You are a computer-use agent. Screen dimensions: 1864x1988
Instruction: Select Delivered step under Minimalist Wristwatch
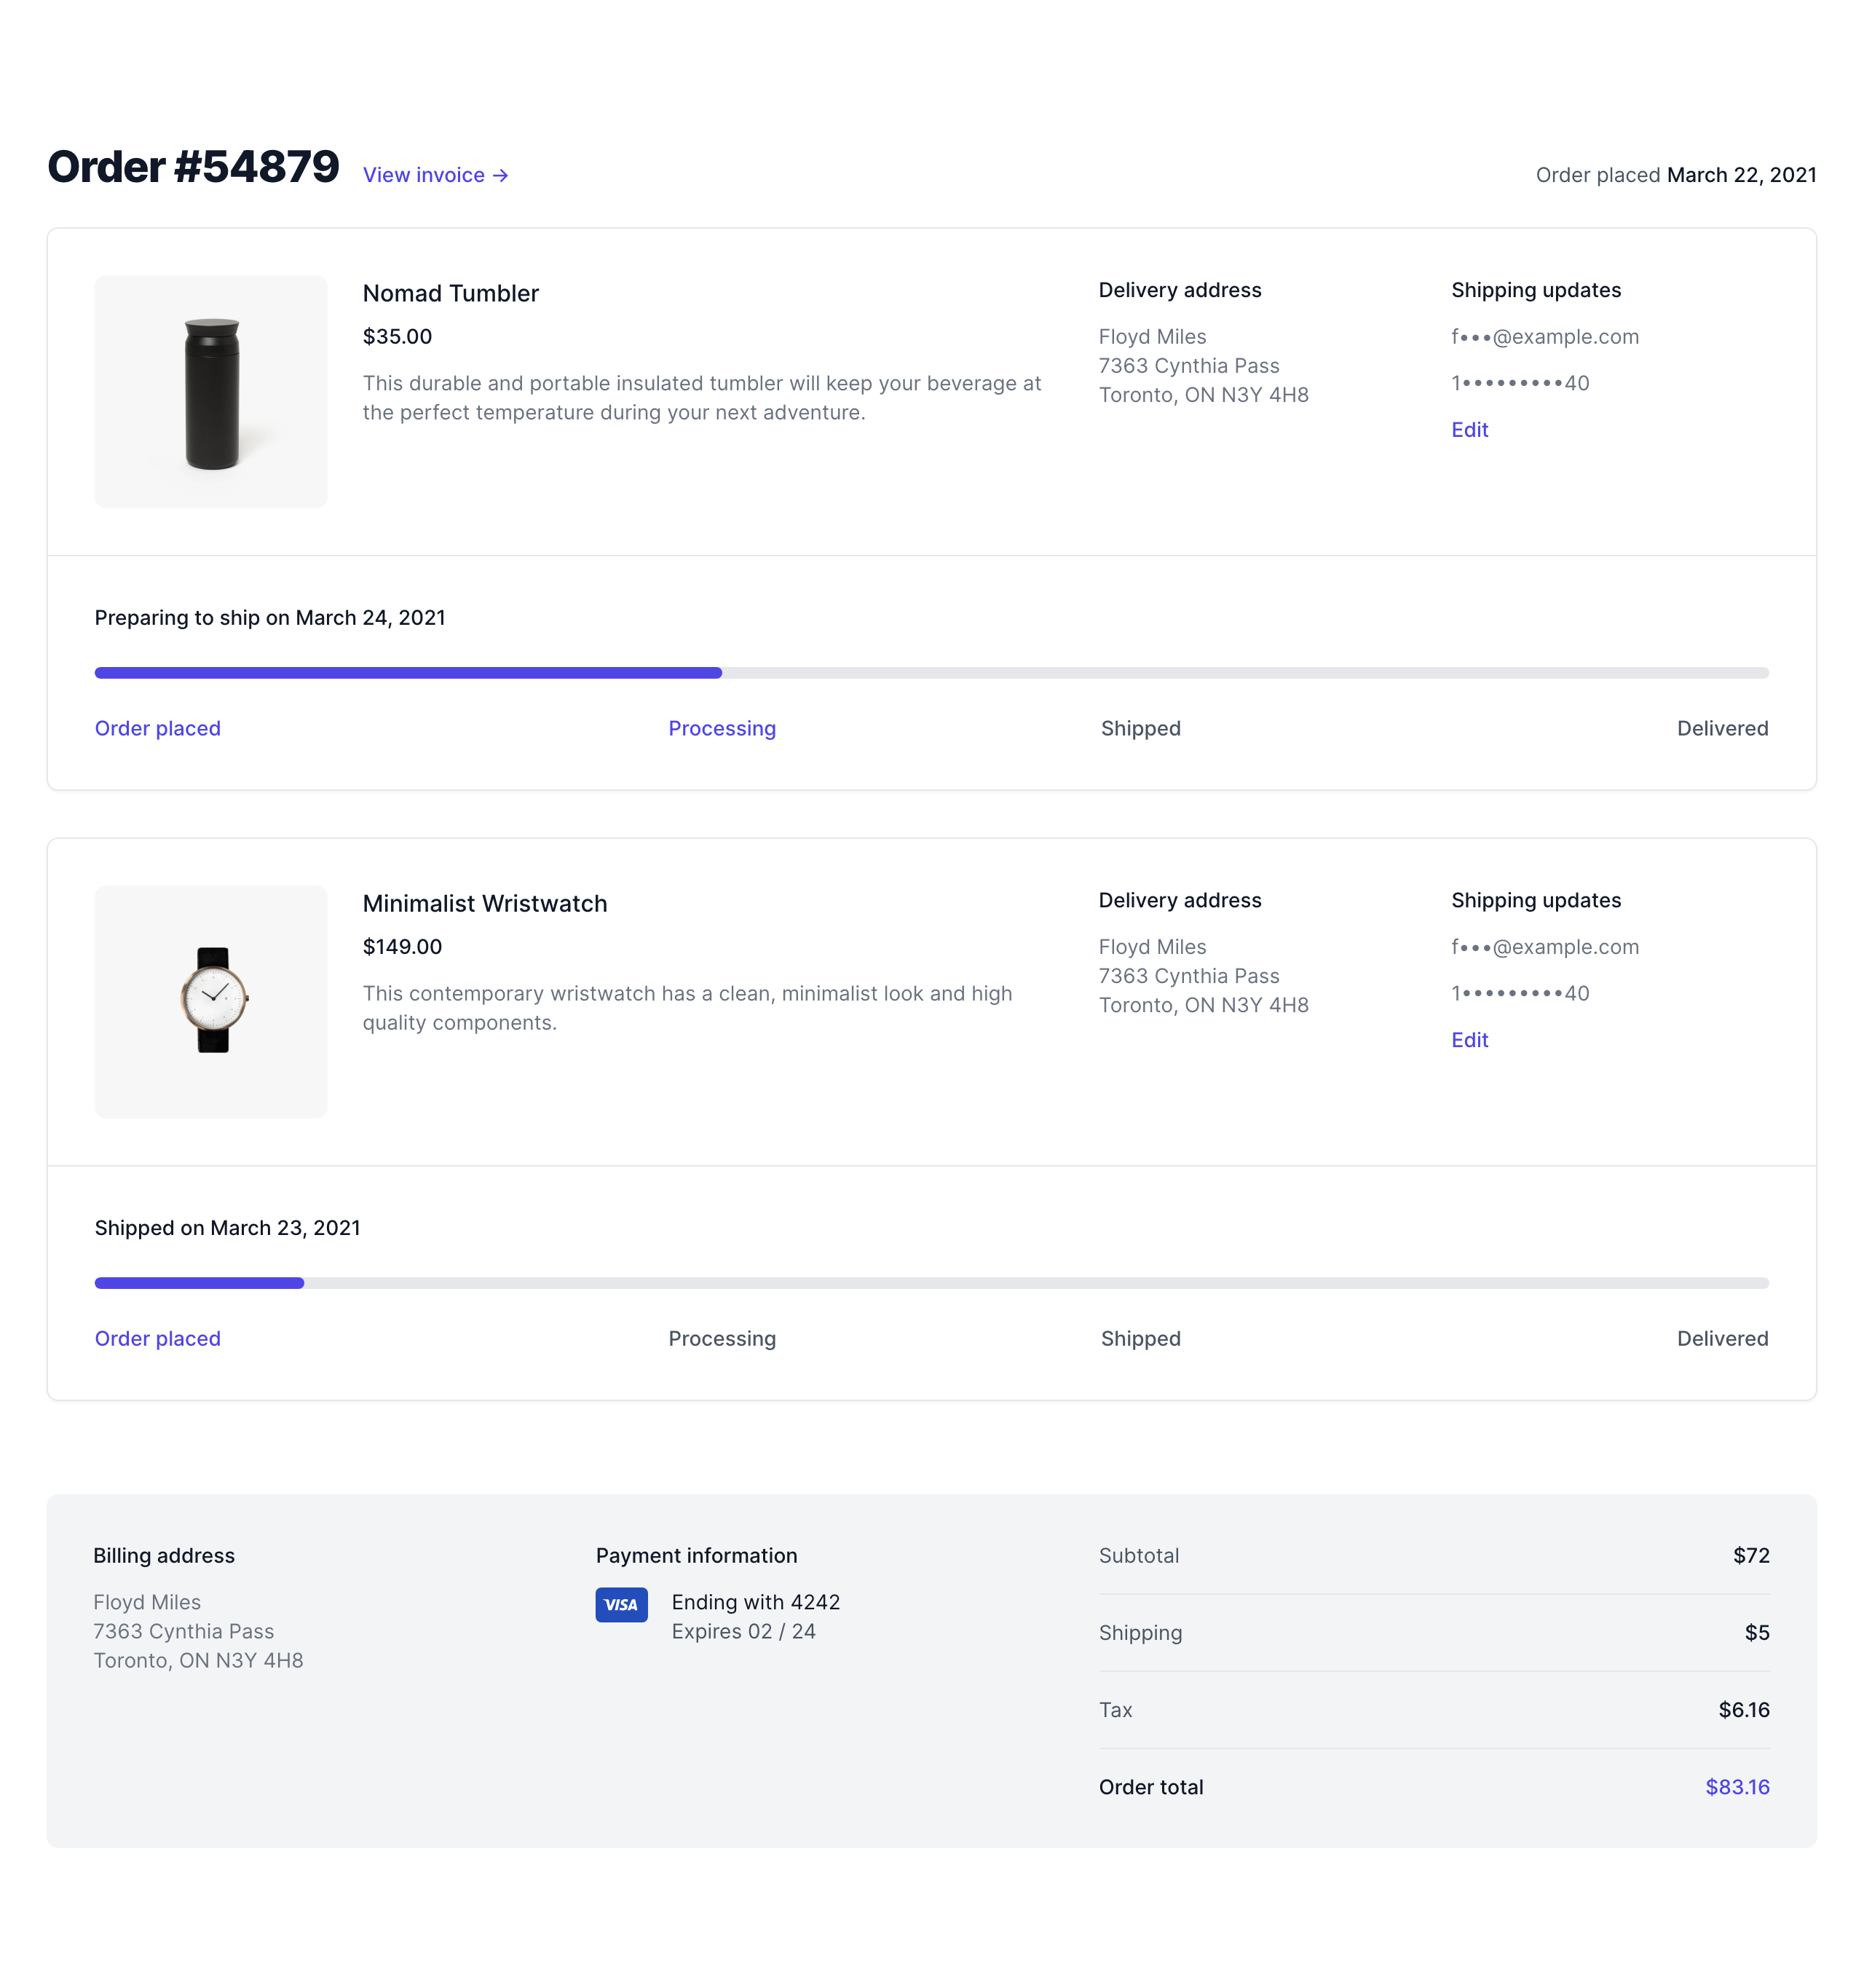point(1721,1338)
